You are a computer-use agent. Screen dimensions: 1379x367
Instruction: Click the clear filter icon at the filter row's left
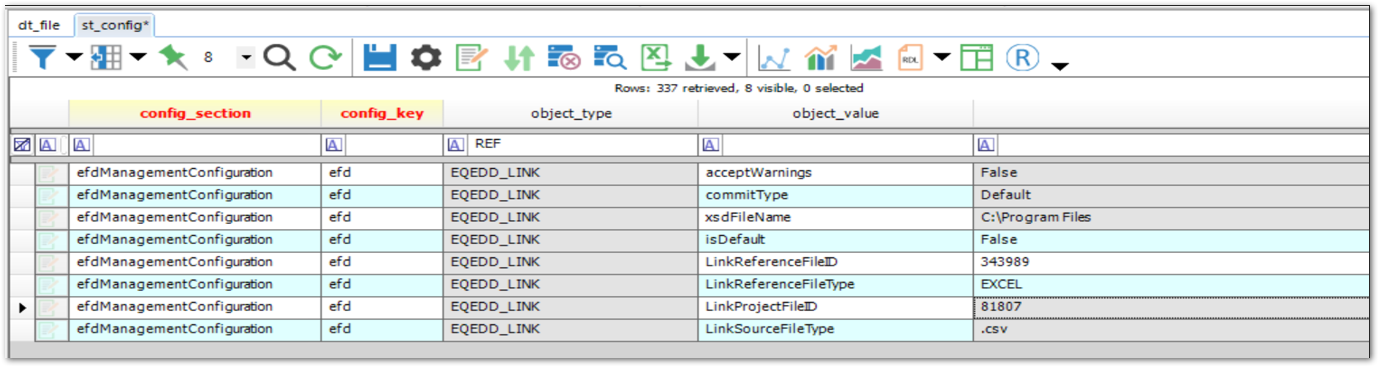click(22, 145)
